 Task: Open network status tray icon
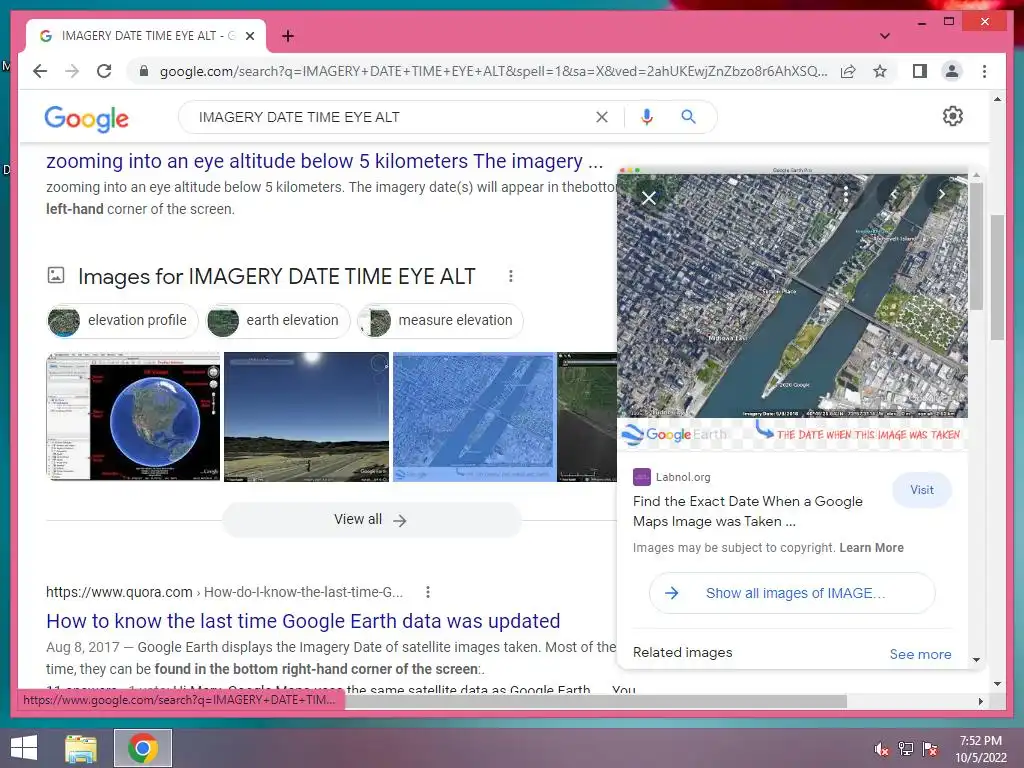click(906, 749)
